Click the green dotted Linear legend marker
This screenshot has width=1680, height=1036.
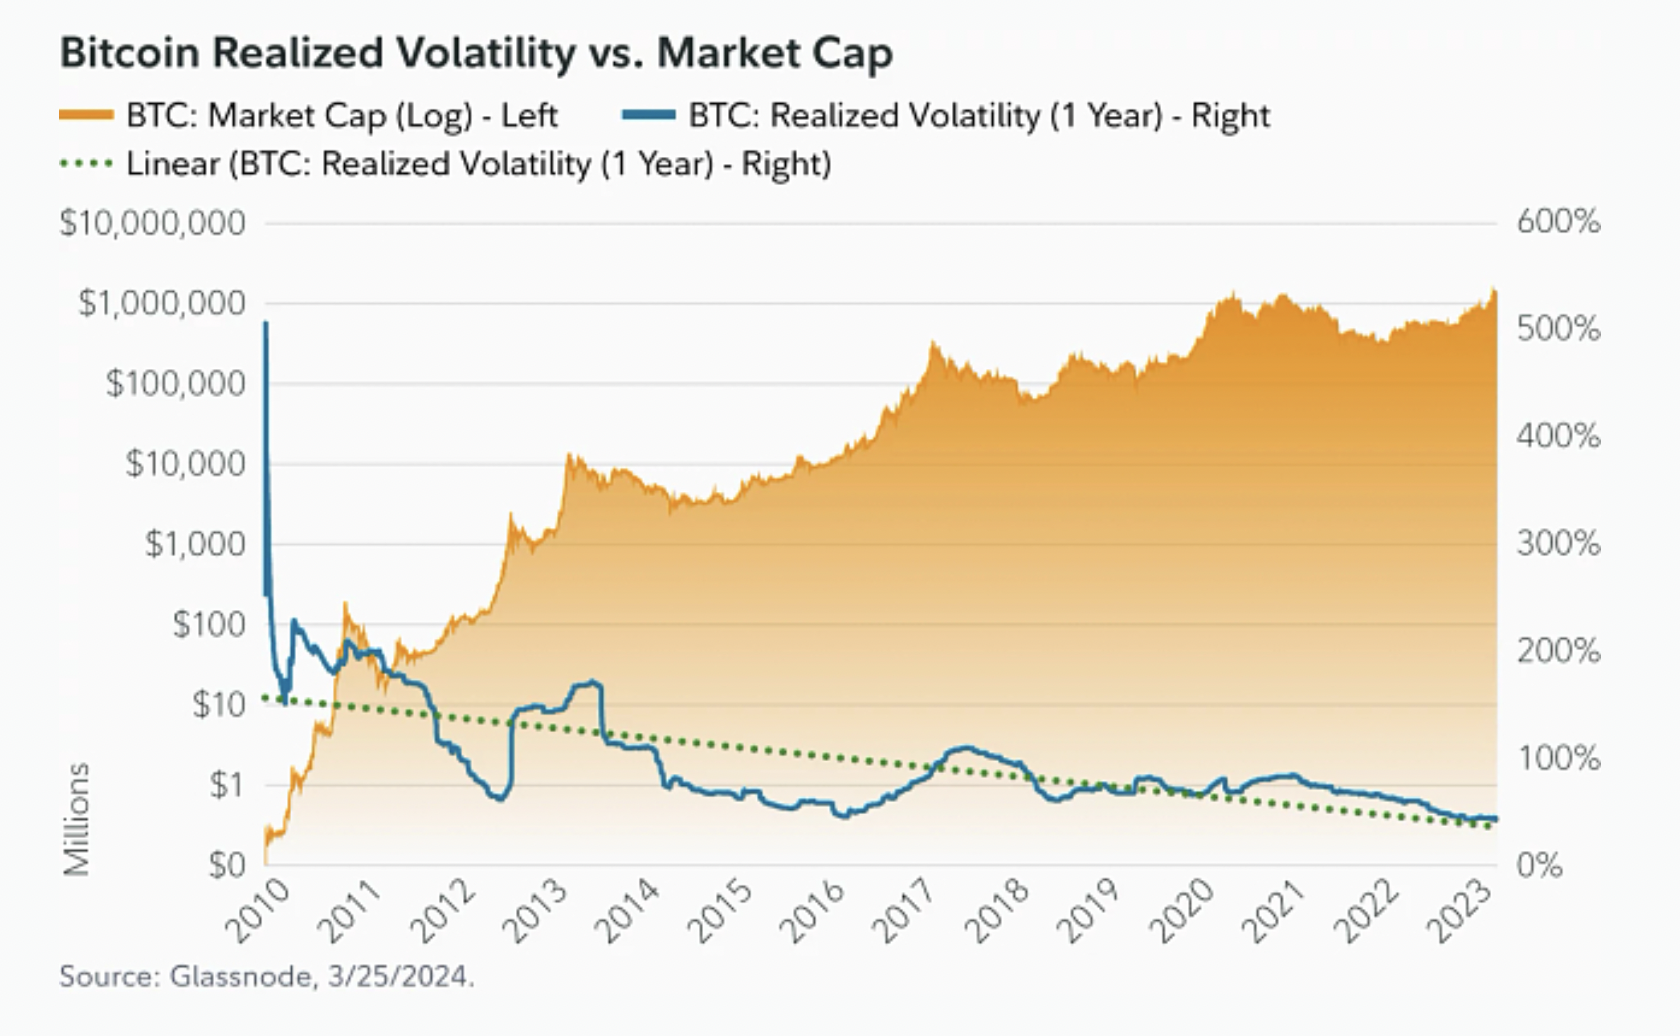pyautogui.click(x=86, y=164)
